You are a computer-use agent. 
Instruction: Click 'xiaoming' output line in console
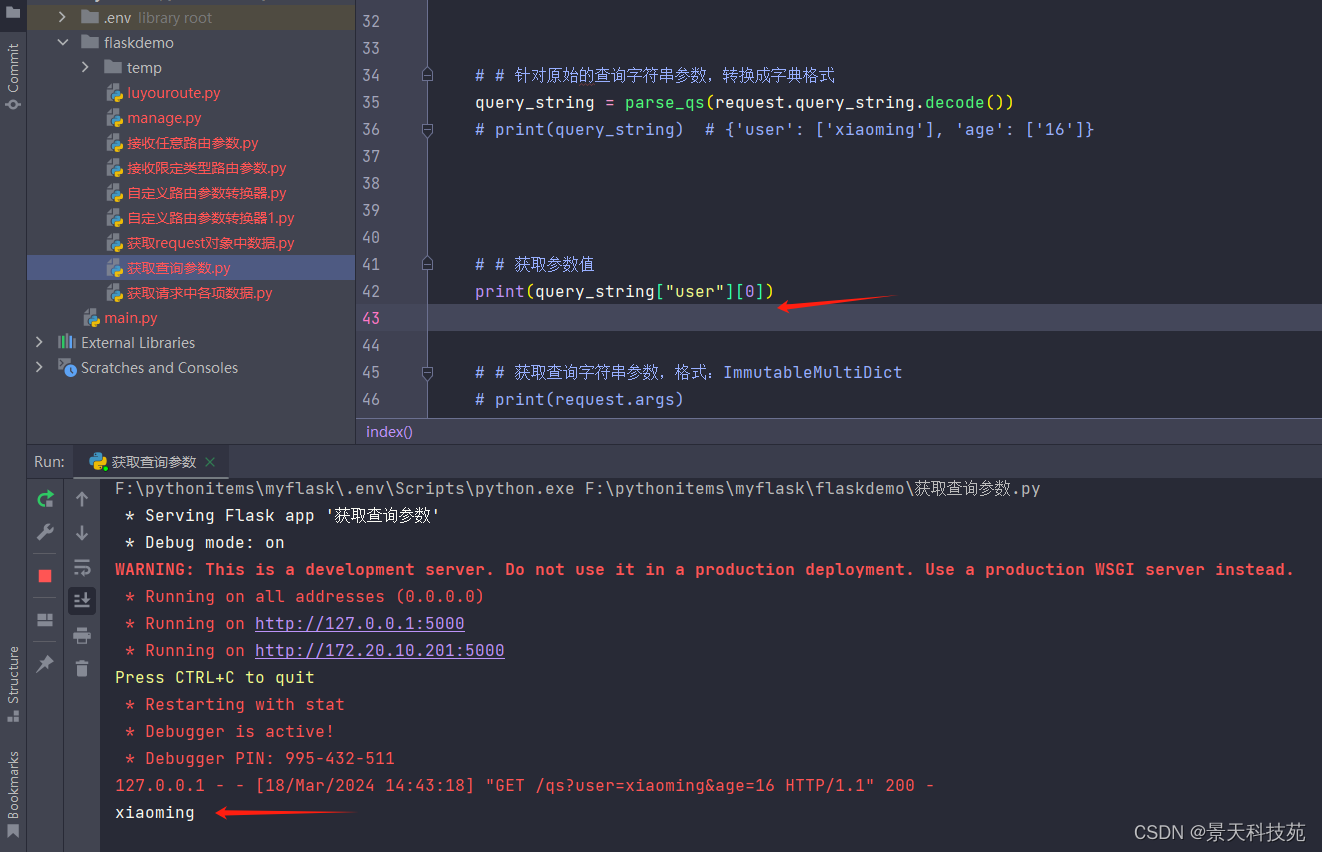click(155, 812)
